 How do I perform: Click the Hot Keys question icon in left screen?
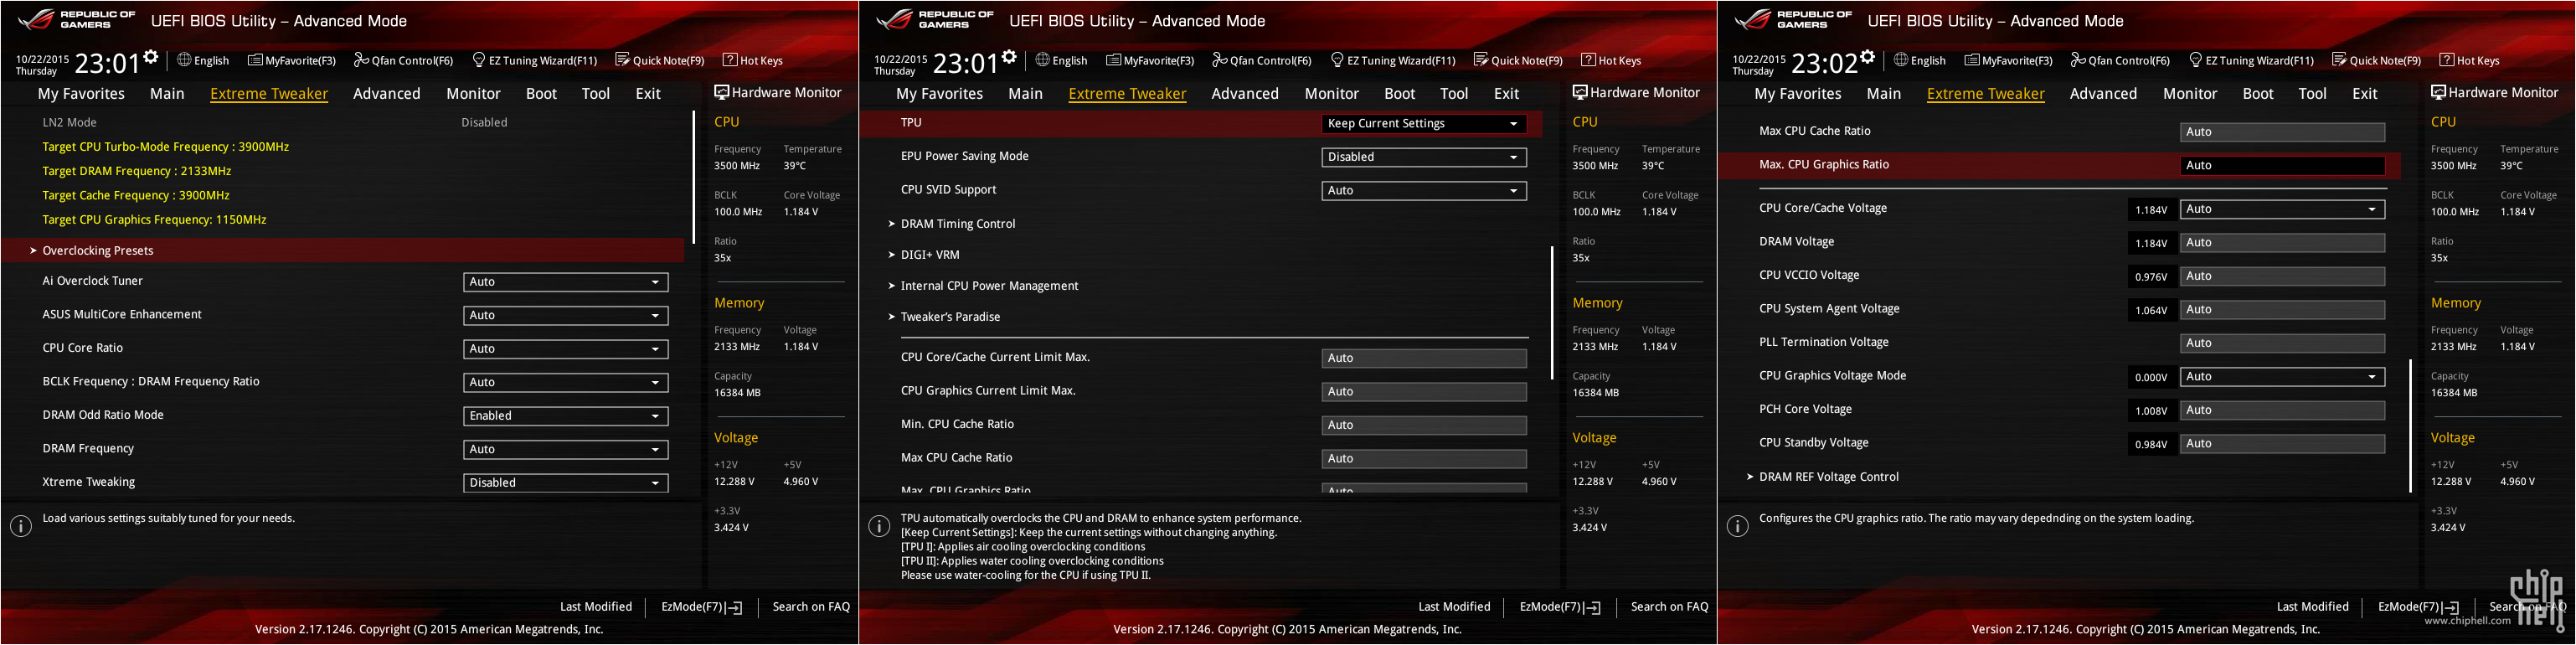pos(730,60)
